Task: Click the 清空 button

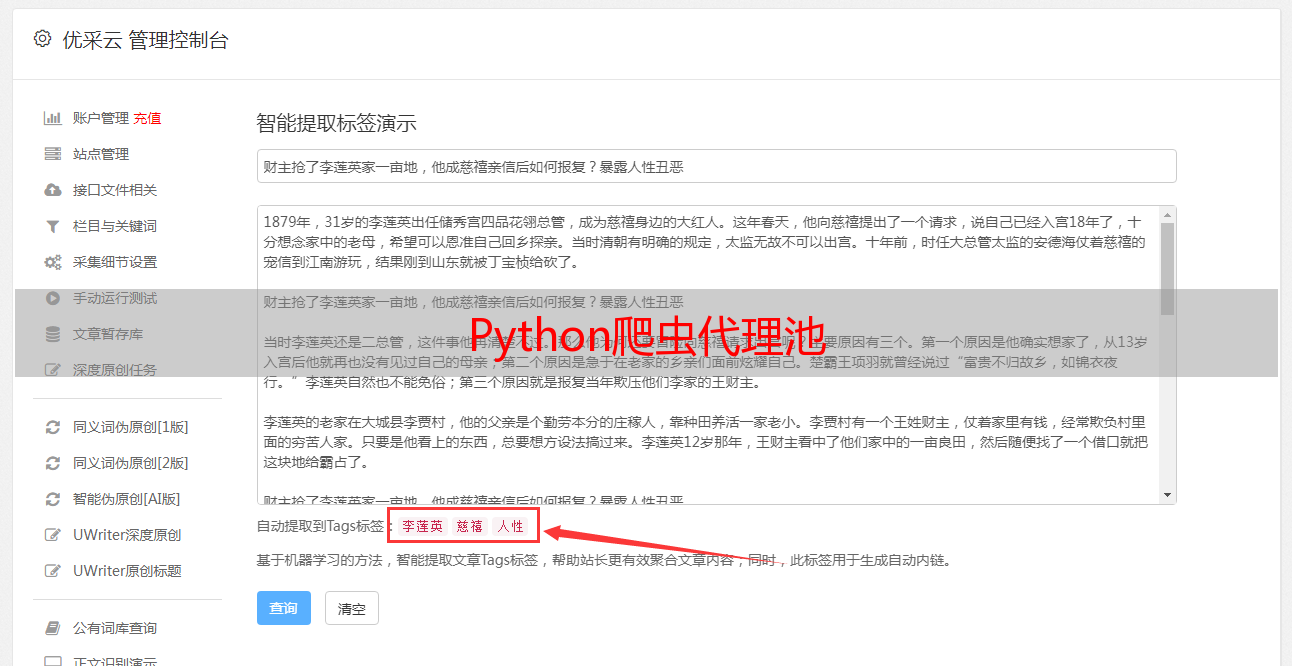Action: 352,608
